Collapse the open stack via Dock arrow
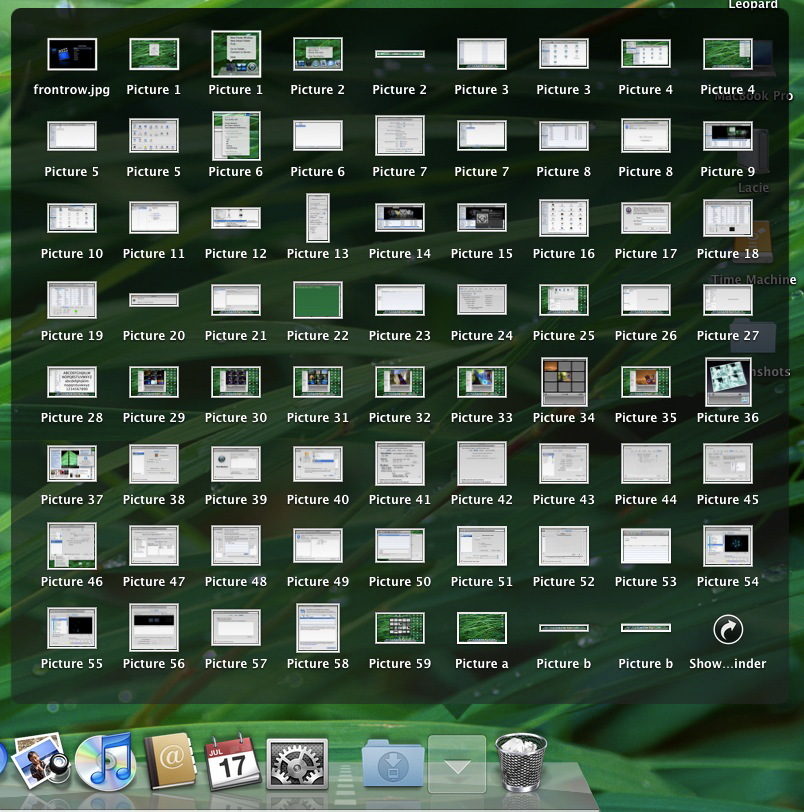 tap(457, 764)
